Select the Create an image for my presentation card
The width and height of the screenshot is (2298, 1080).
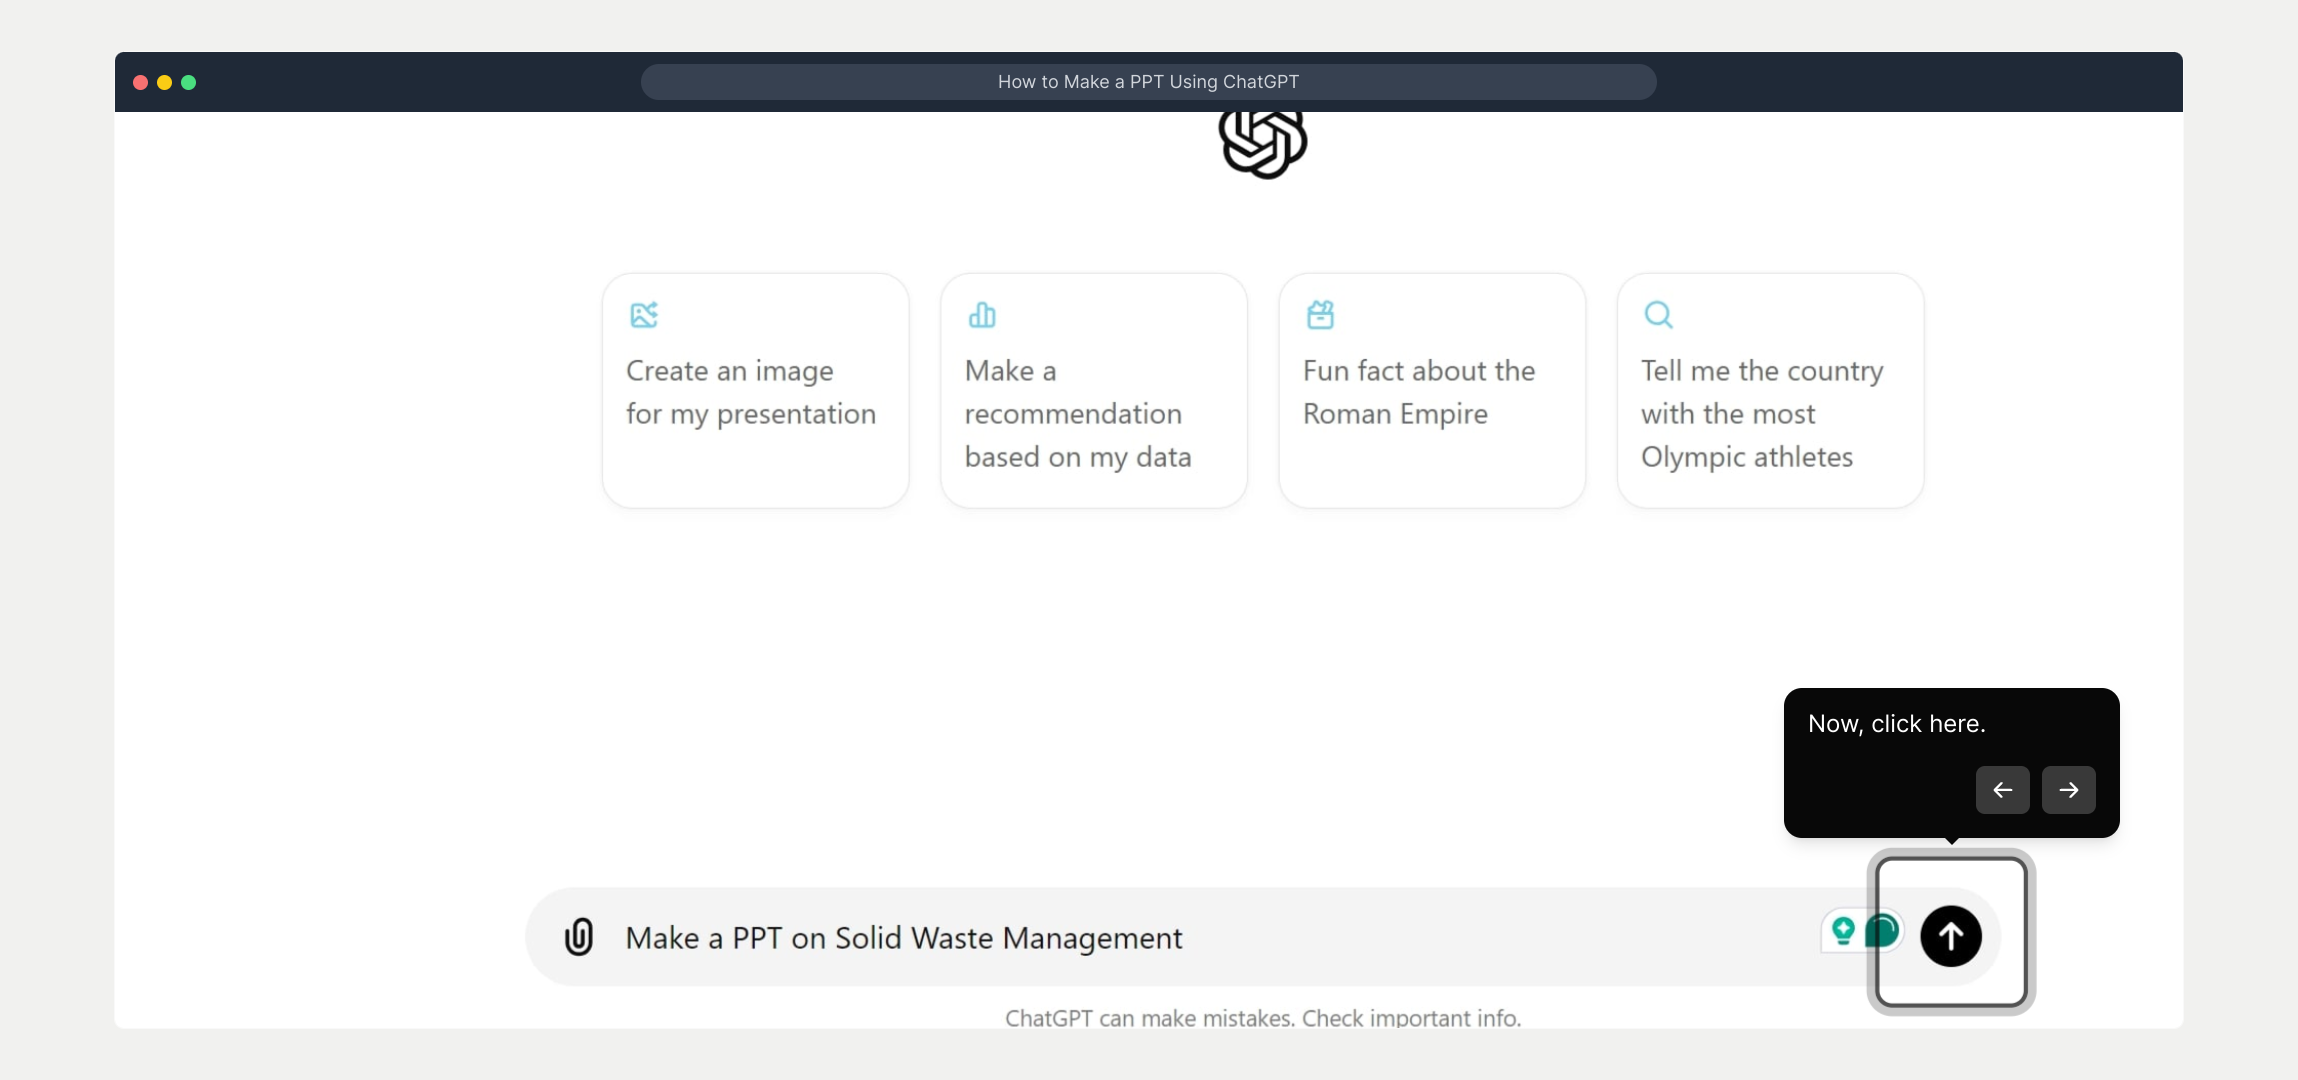[754, 391]
